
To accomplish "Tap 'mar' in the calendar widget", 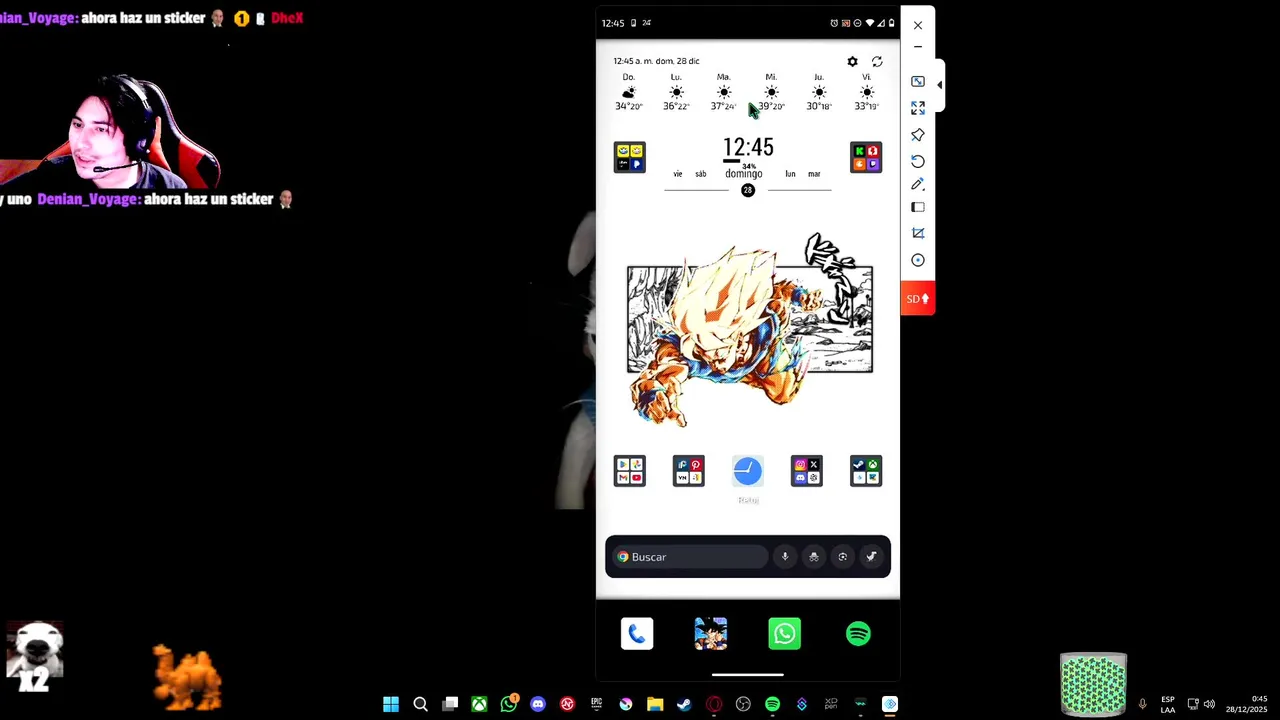I will pyautogui.click(x=814, y=174).
